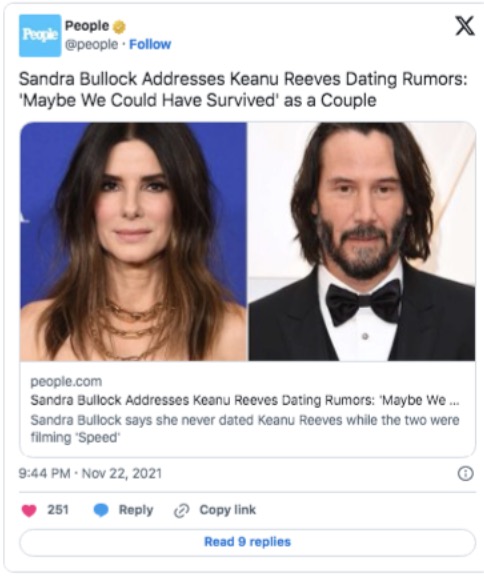Image resolution: width=484 pixels, height=580 pixels.
Task: Click the Reply label
Action: (136, 510)
